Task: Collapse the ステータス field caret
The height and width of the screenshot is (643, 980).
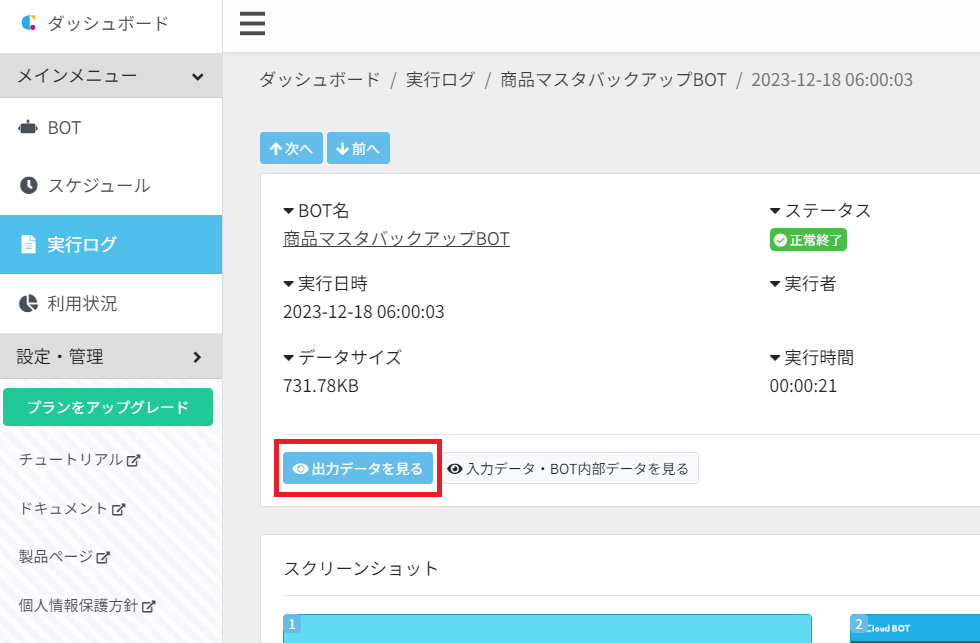Action: pos(775,211)
